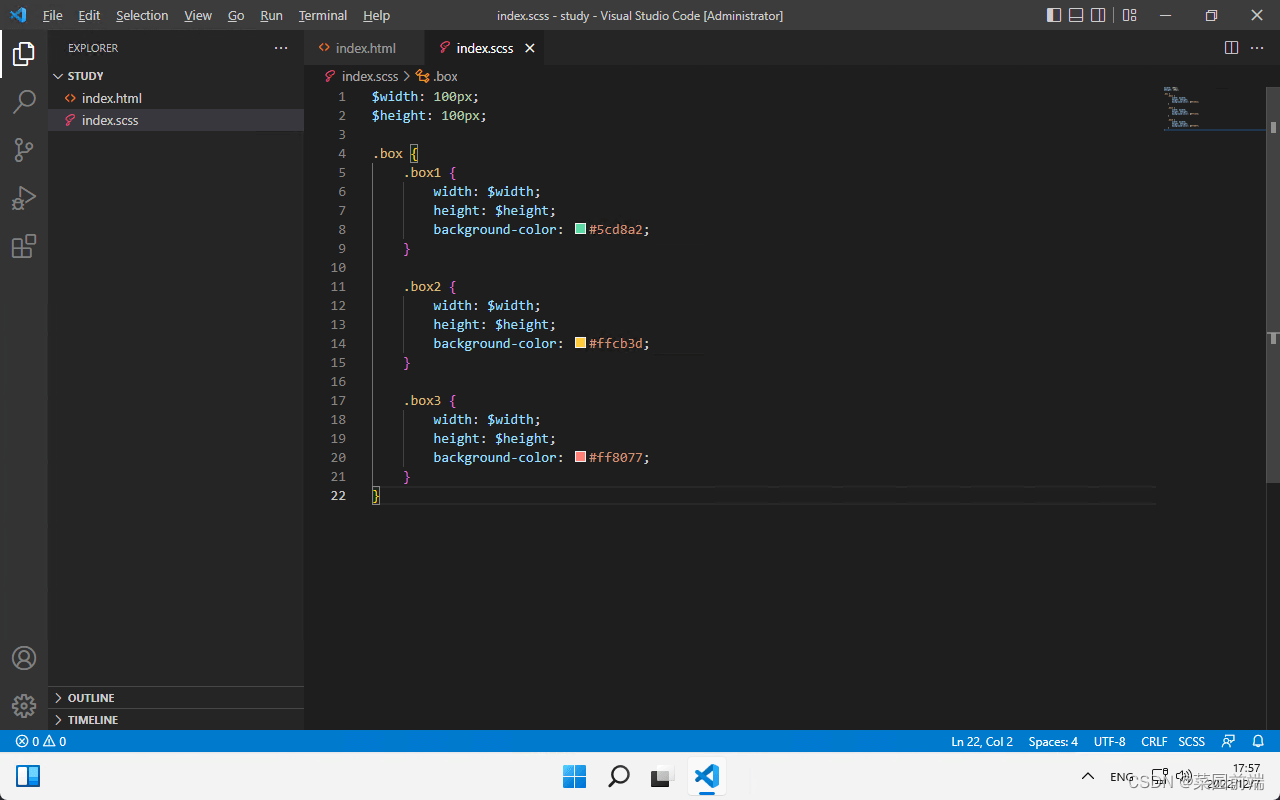Open editor More Actions ellipsis
Viewport: 1280px width, 800px height.
(1258, 48)
